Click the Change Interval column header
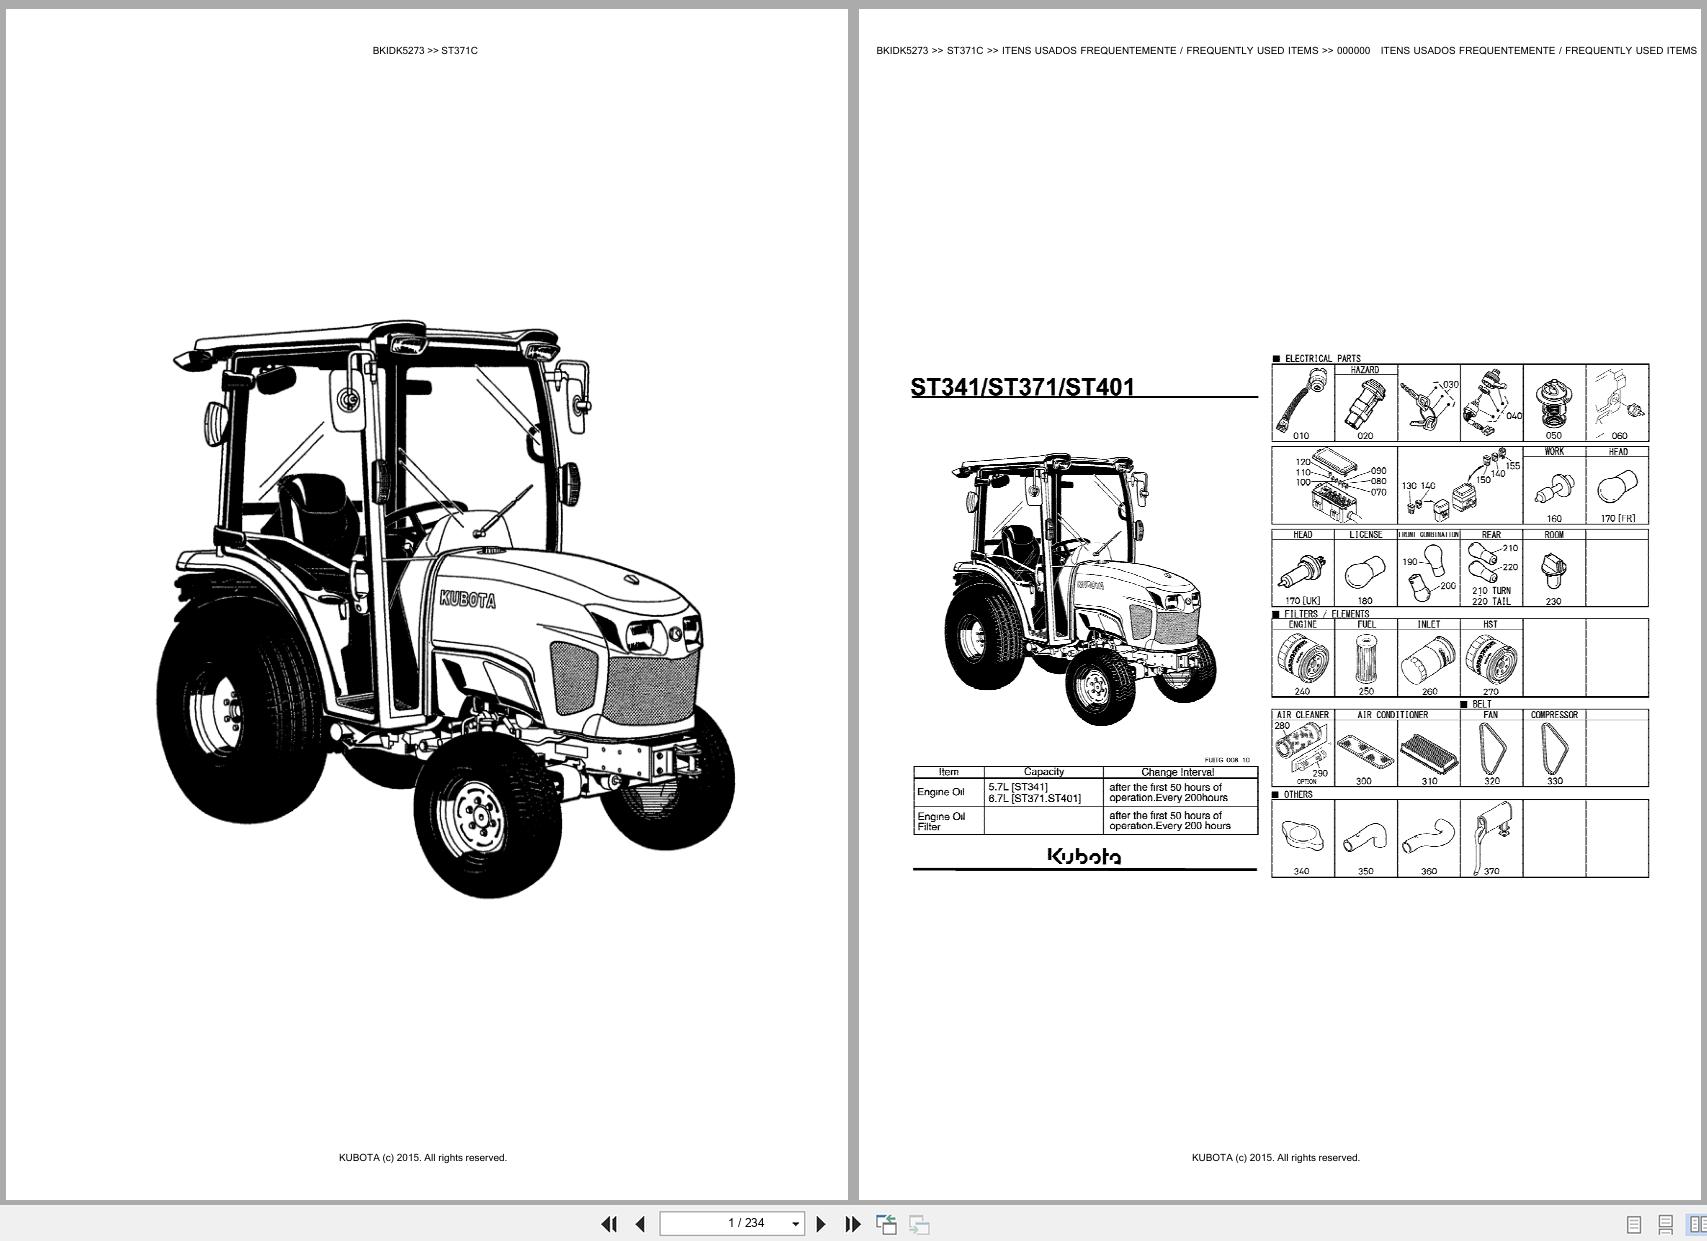 [x=1177, y=772]
